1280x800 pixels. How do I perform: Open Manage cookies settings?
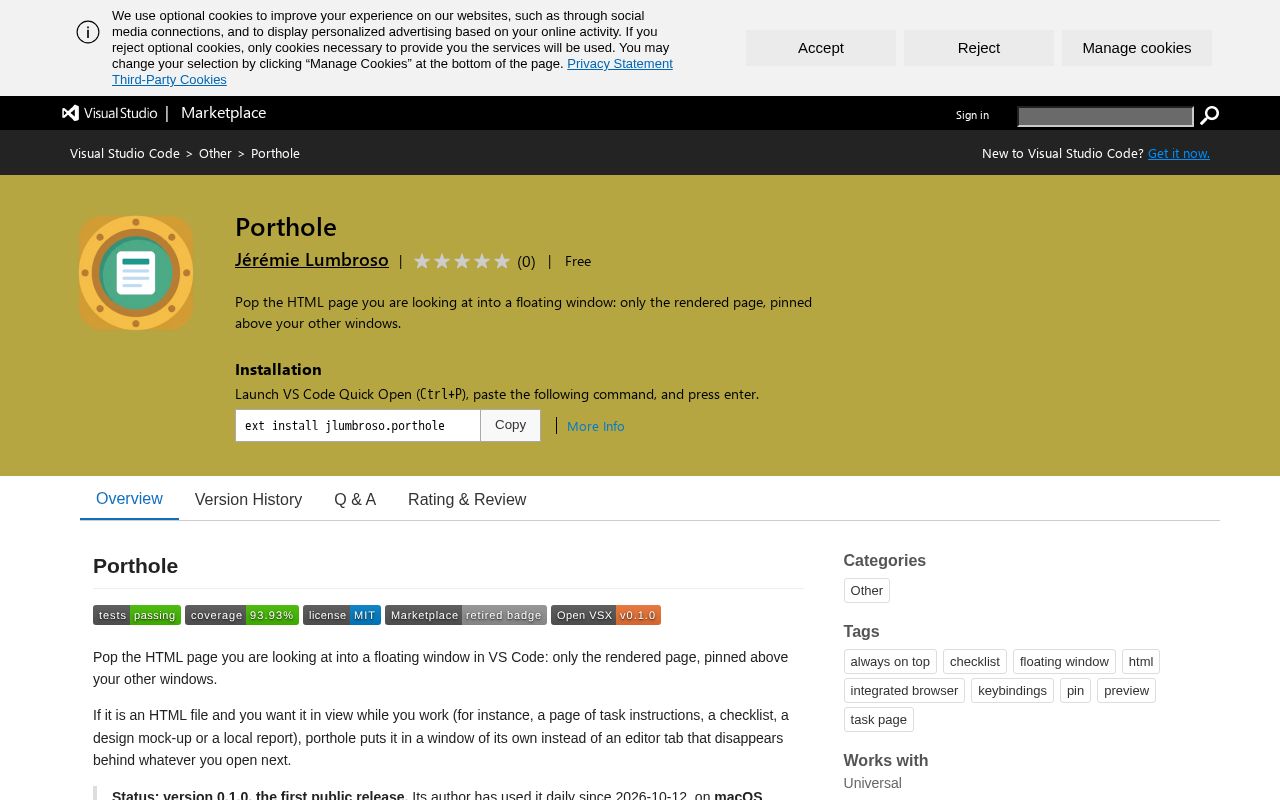click(1137, 48)
